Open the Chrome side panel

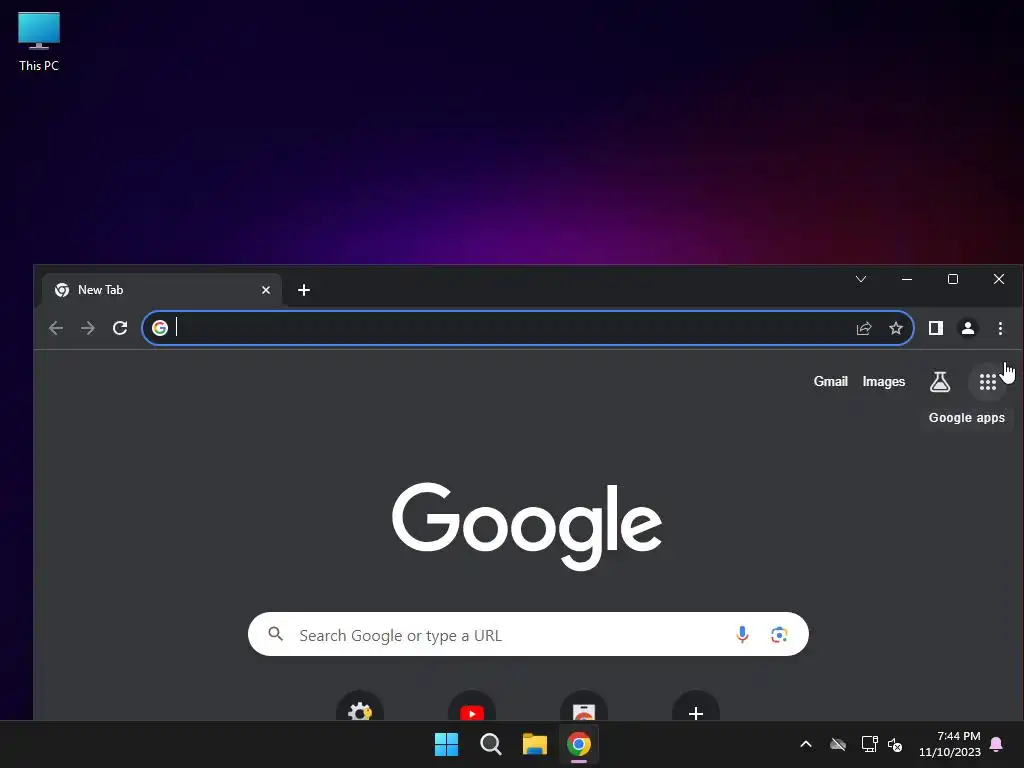pos(936,328)
